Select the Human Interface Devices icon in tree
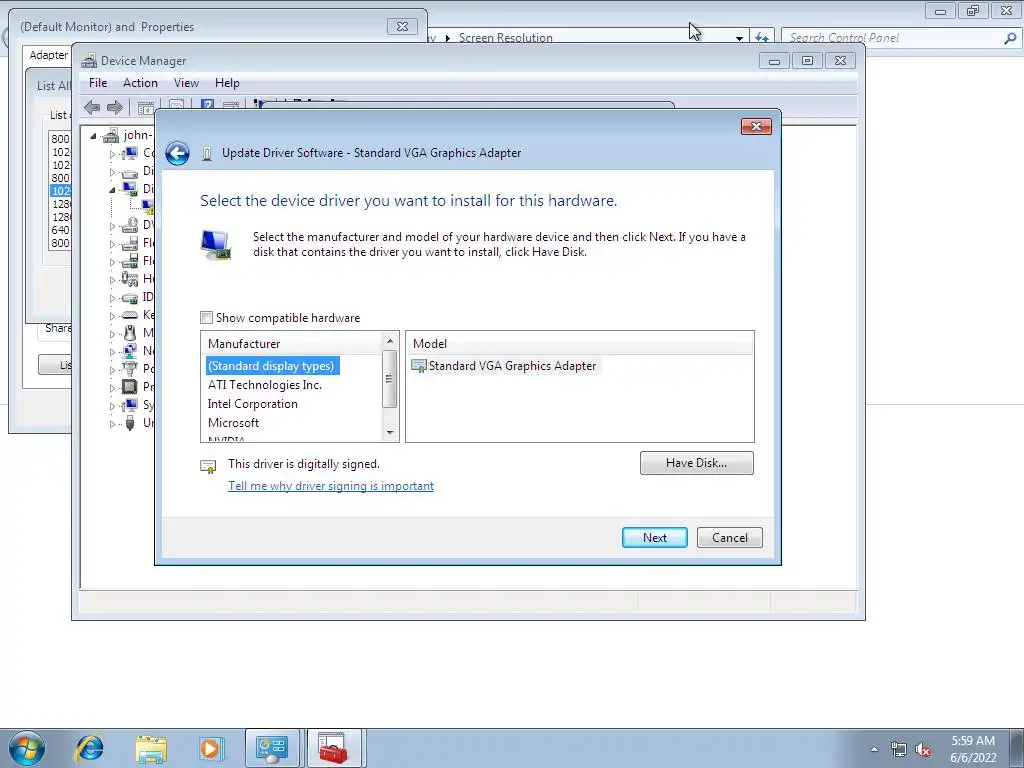 [130, 279]
